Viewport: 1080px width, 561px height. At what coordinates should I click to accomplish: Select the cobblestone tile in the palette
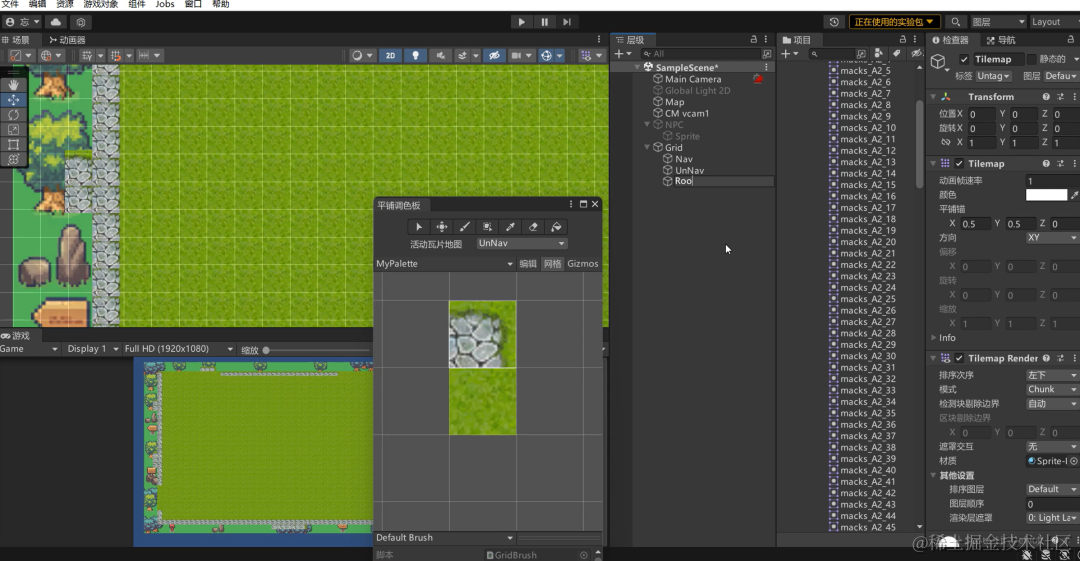point(482,334)
